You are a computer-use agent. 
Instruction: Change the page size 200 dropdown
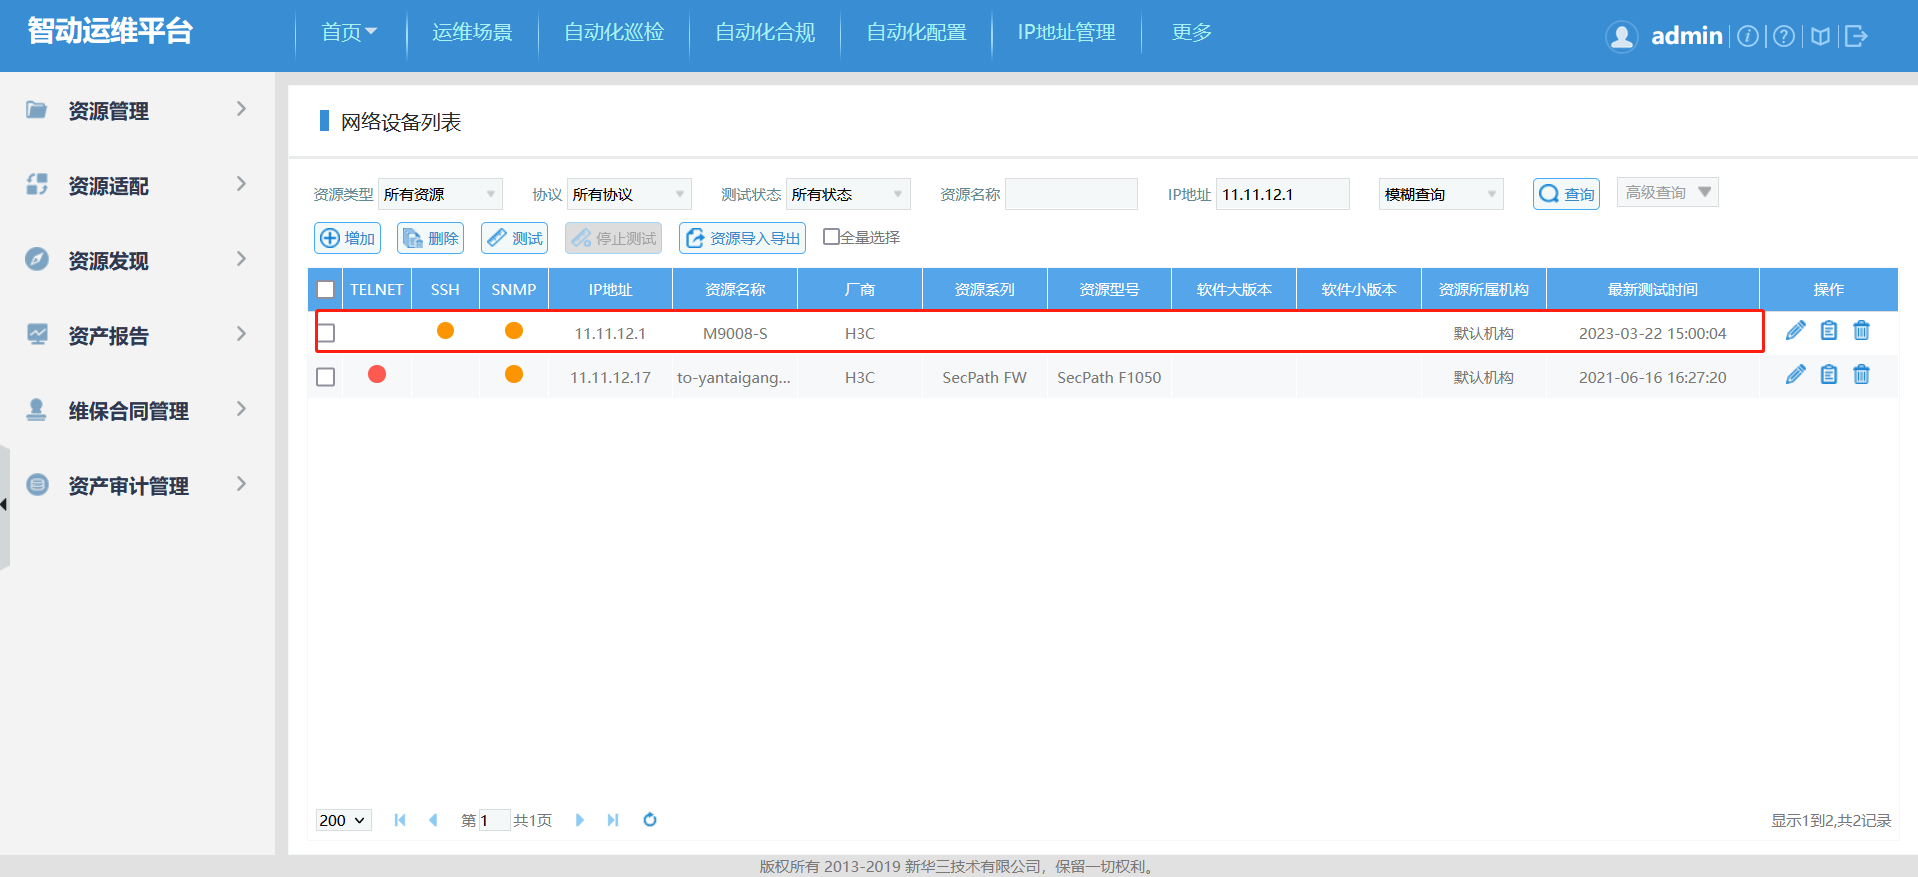pyautogui.click(x=343, y=820)
